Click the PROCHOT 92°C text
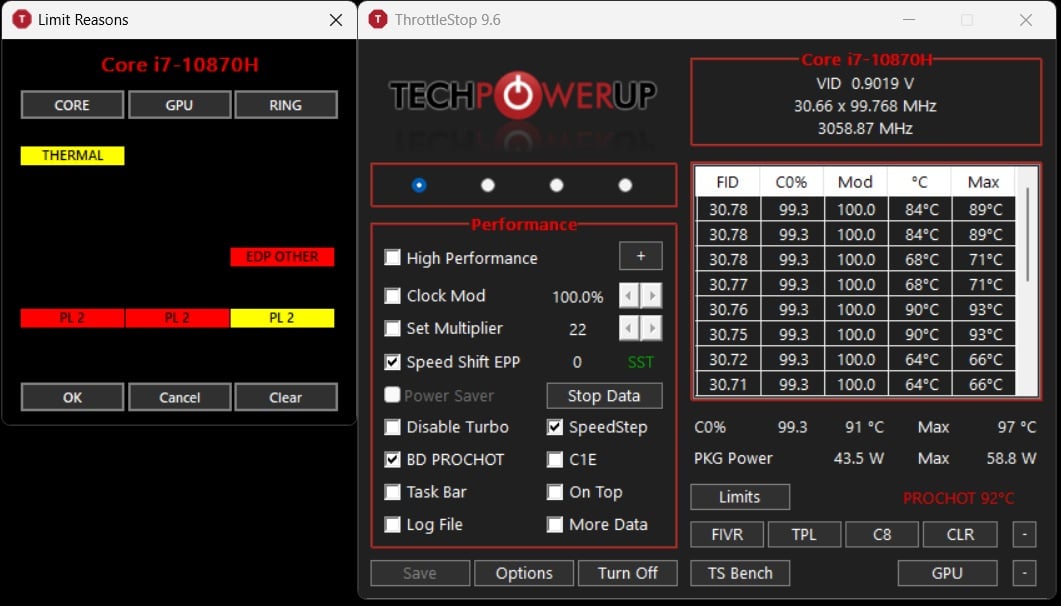Image resolution: width=1061 pixels, height=606 pixels. [x=958, y=498]
